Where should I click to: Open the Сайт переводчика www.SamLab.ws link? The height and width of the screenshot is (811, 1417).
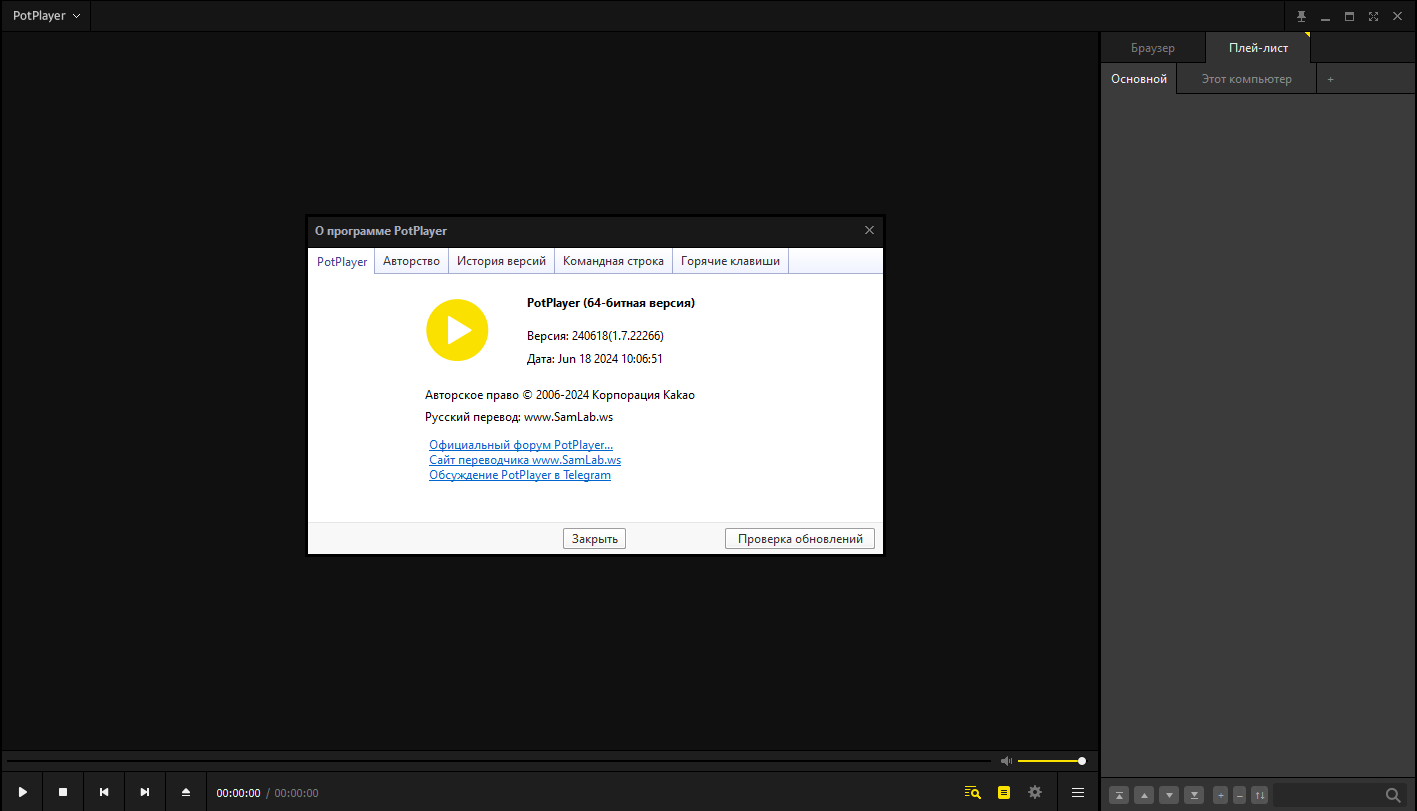pos(525,460)
